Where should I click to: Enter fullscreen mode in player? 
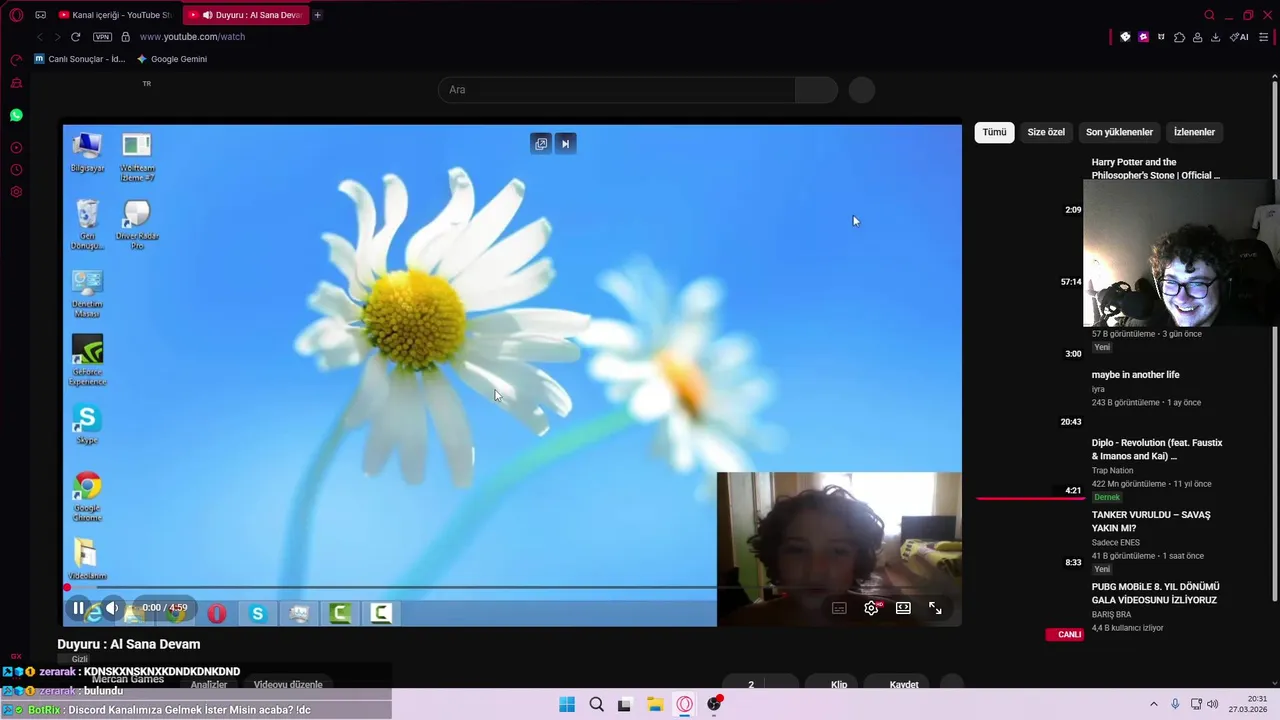pos(935,608)
